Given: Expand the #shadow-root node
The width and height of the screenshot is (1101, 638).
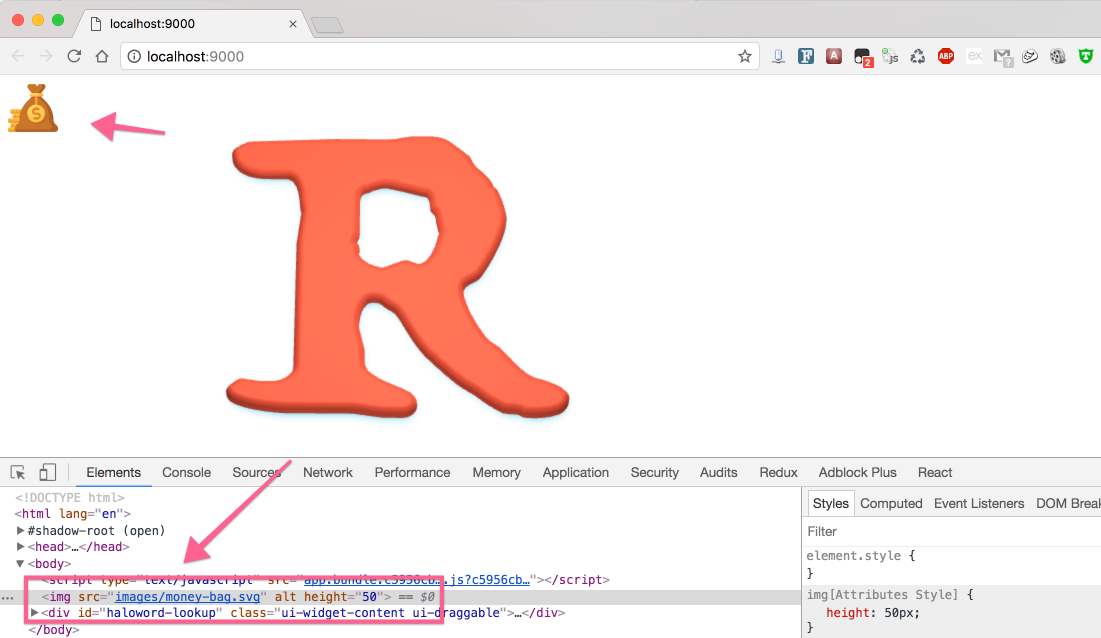Looking at the screenshot, I should [x=21, y=531].
